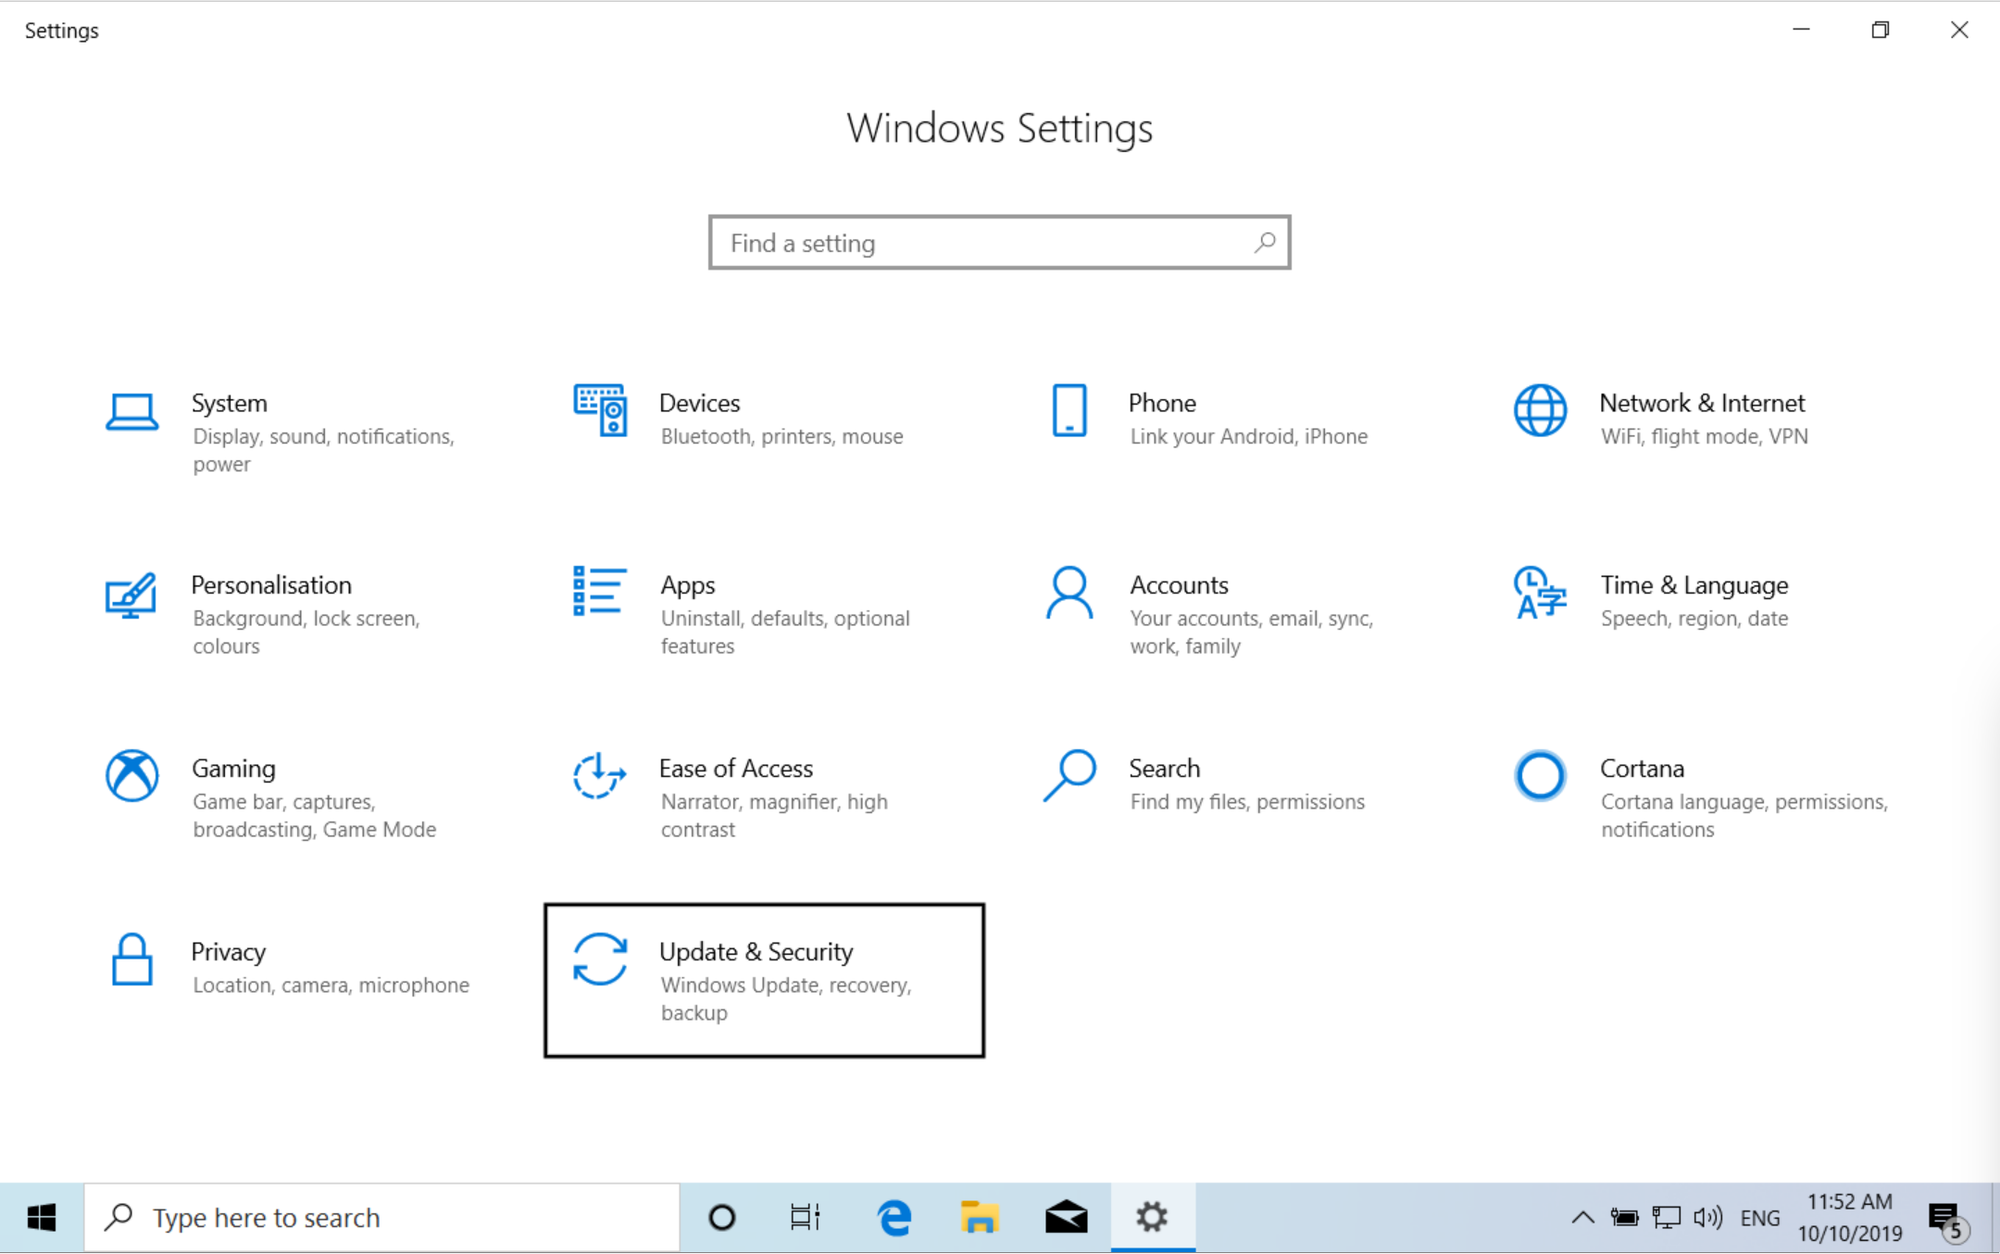The width and height of the screenshot is (2000, 1254).
Task: Click the Cortana title text
Action: pos(1642,768)
